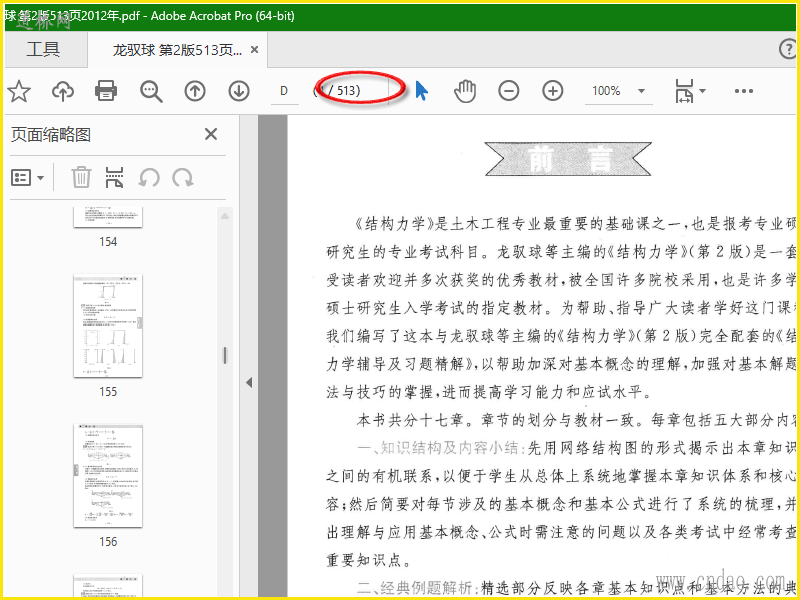800x600 pixels.
Task: Open the fit page scrolling options
Action: pyautogui.click(x=690, y=91)
